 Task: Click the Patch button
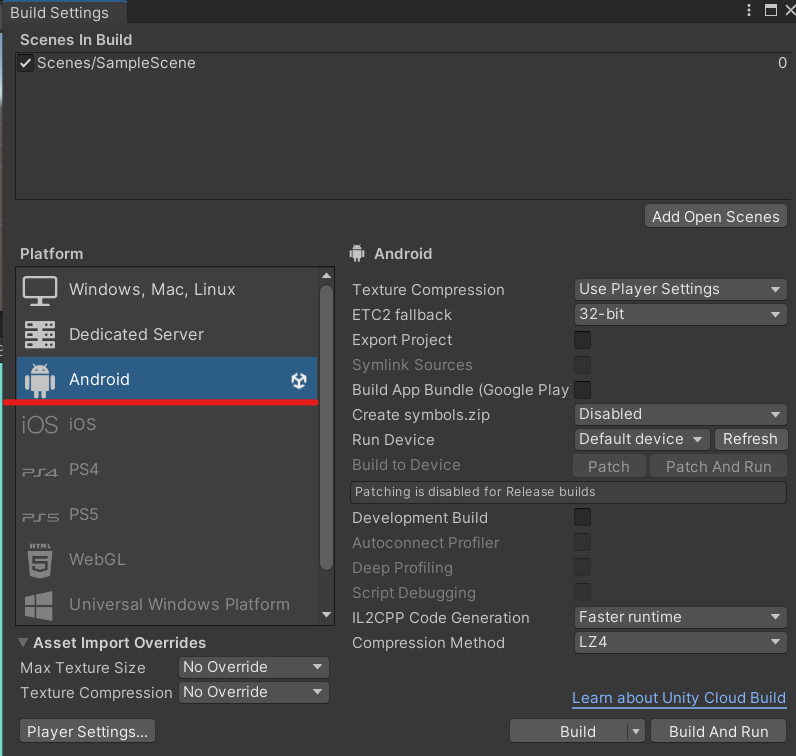pos(609,467)
